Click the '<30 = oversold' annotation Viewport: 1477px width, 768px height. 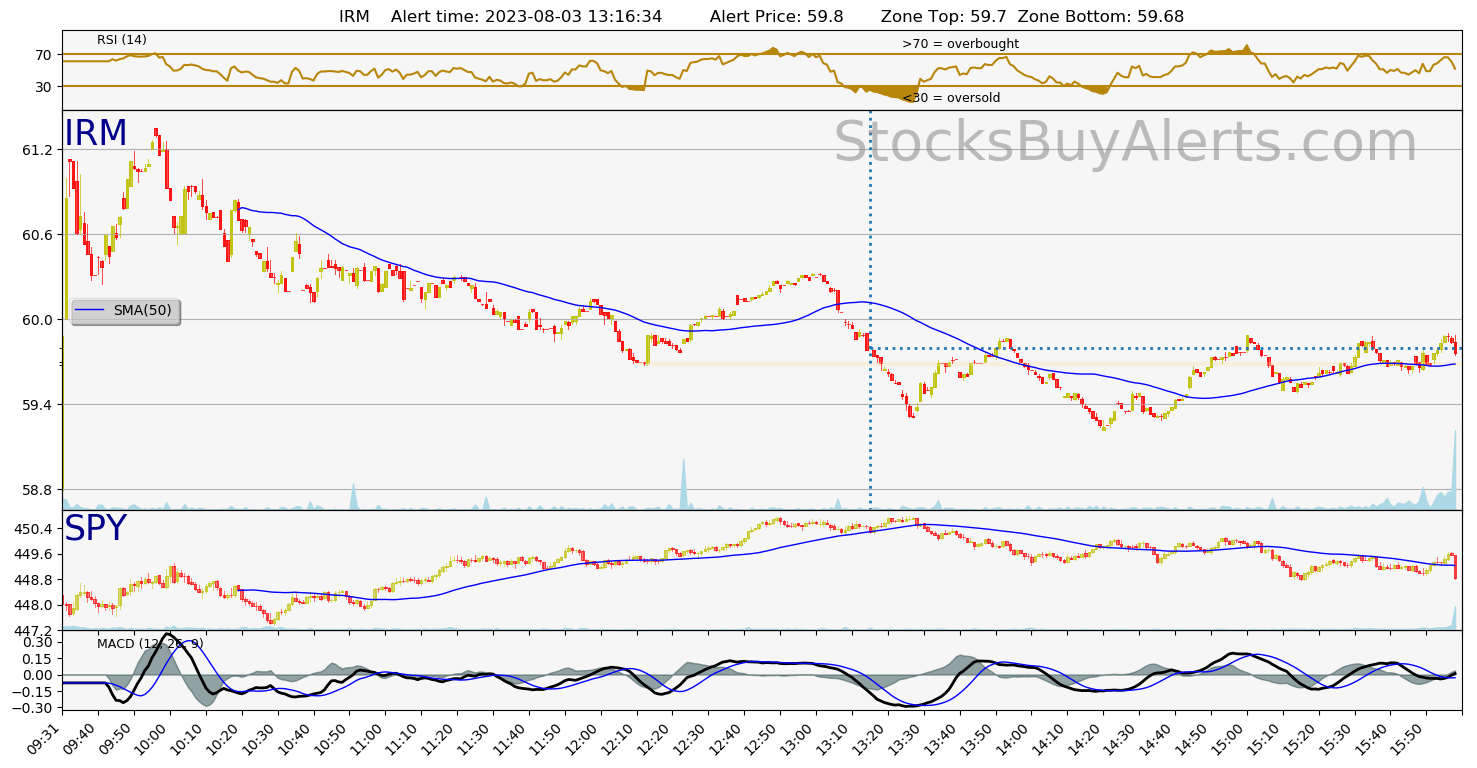click(x=951, y=98)
